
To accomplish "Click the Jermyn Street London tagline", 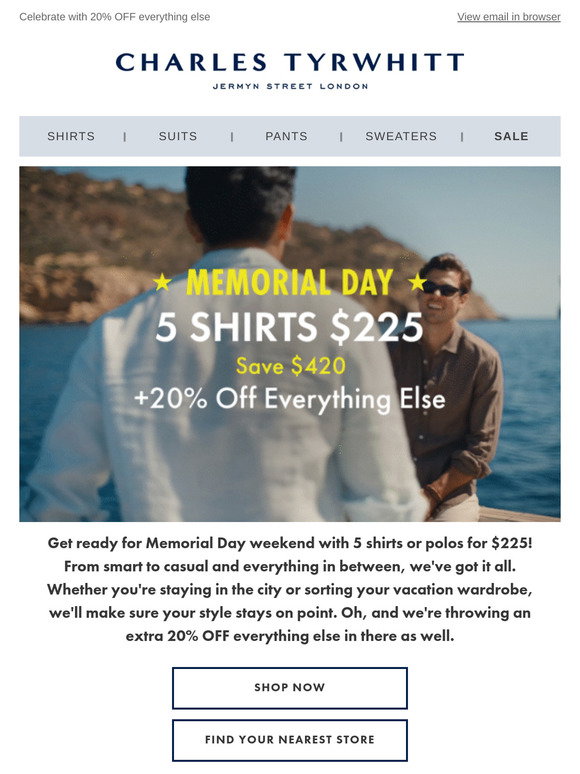I will point(290,86).
